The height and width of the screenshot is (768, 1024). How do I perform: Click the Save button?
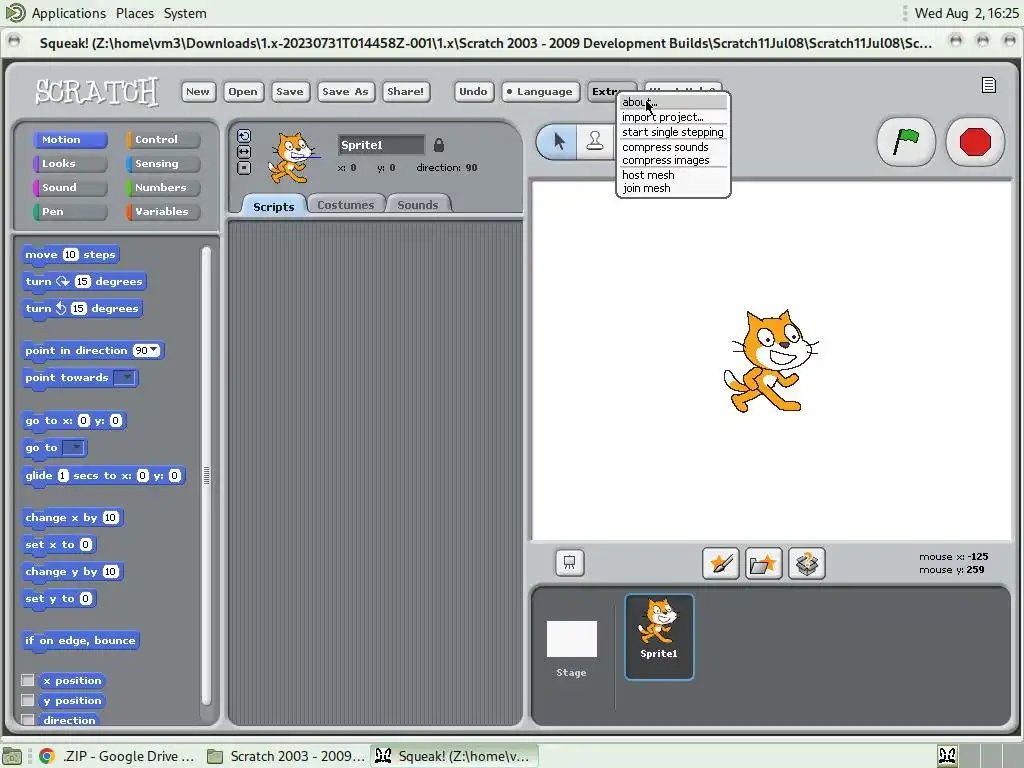289,91
